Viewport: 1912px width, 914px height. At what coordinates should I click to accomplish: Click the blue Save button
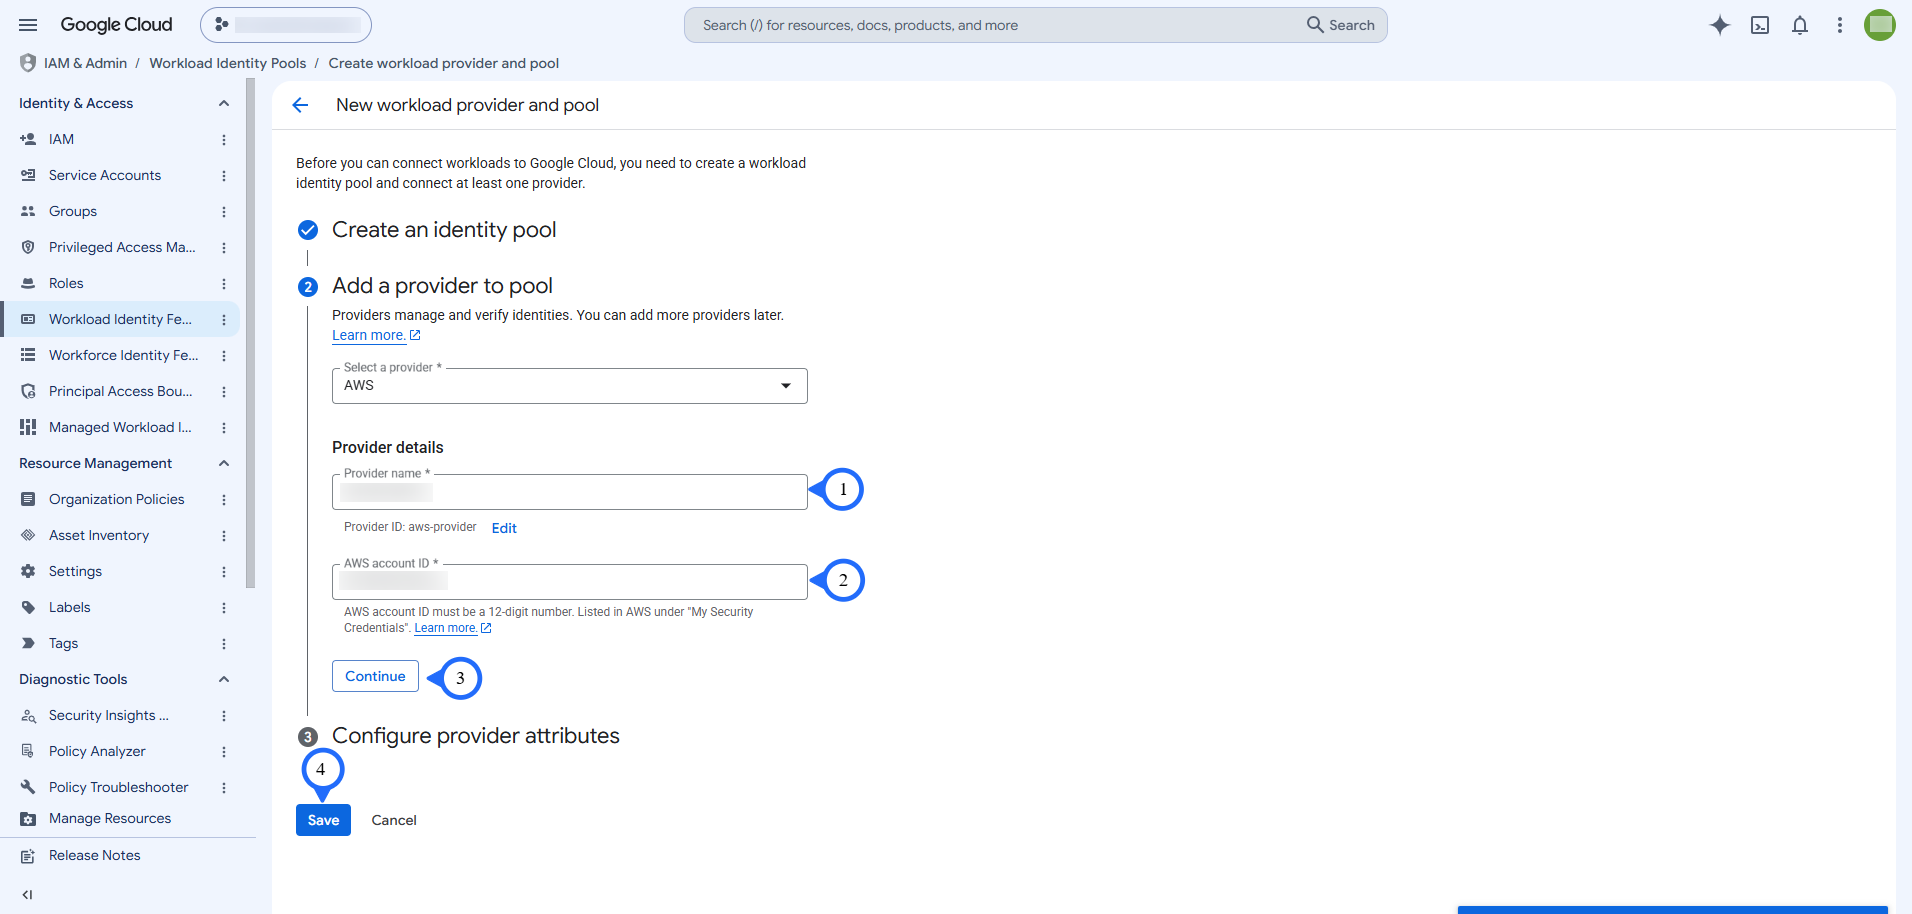tap(323, 820)
